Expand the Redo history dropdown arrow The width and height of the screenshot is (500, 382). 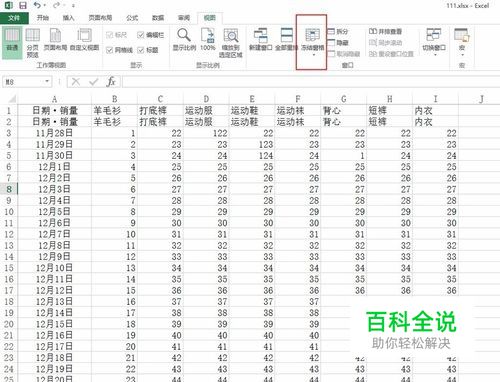click(x=63, y=6)
